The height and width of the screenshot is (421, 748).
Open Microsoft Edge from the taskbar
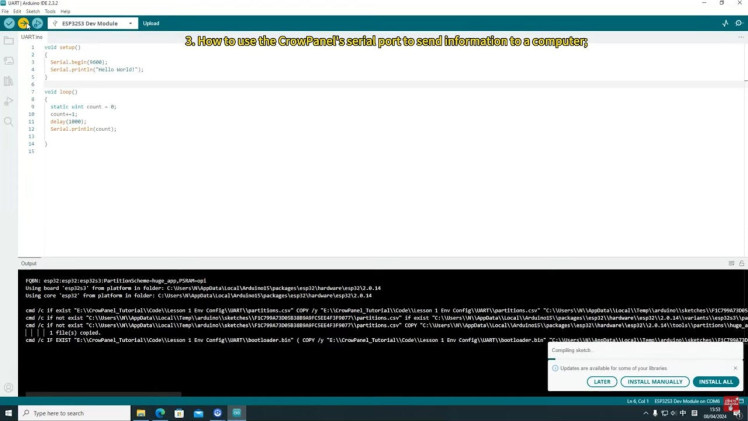coord(160,413)
